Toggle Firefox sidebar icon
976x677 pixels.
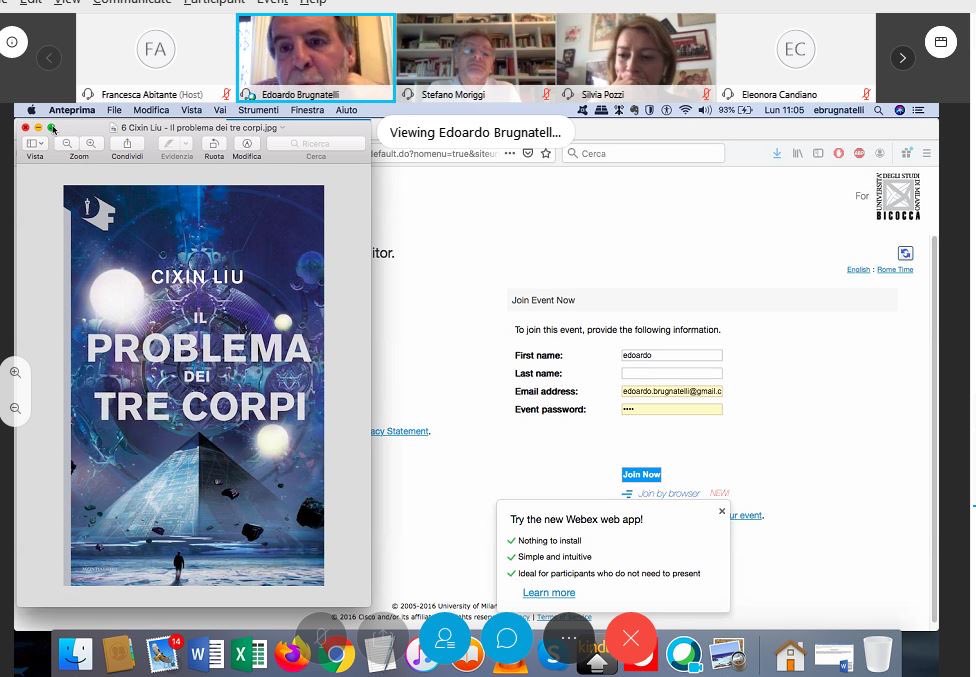click(818, 153)
